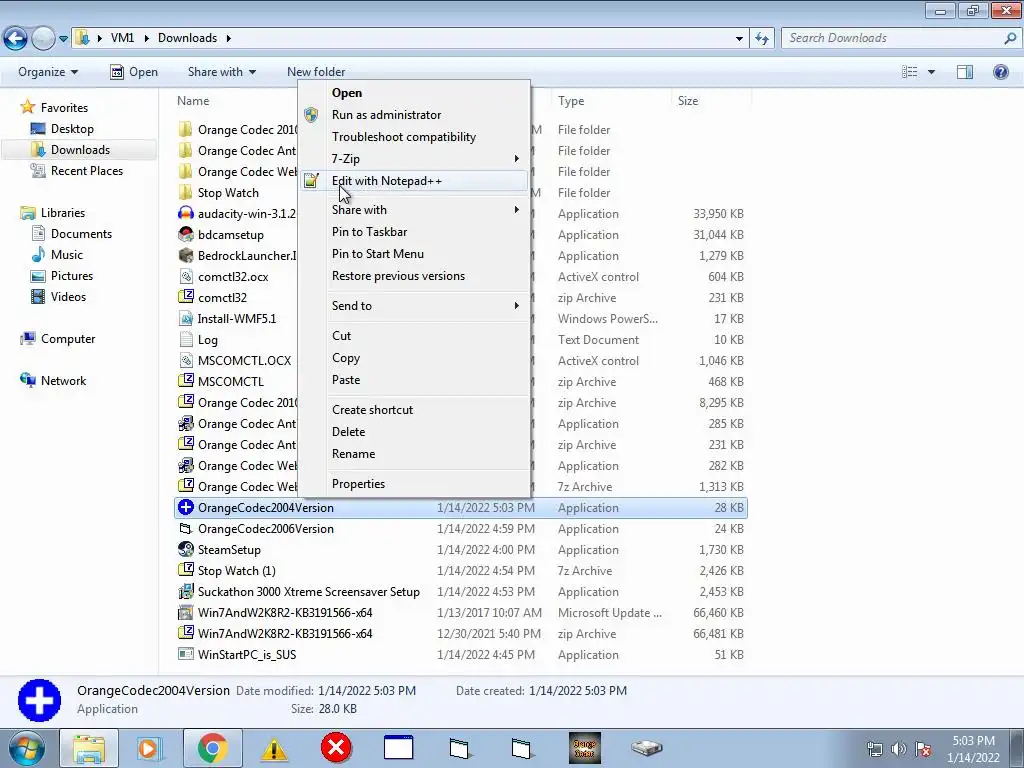Open the address bar history dropdown
This screenshot has width=1024, height=768.
[x=739, y=39]
